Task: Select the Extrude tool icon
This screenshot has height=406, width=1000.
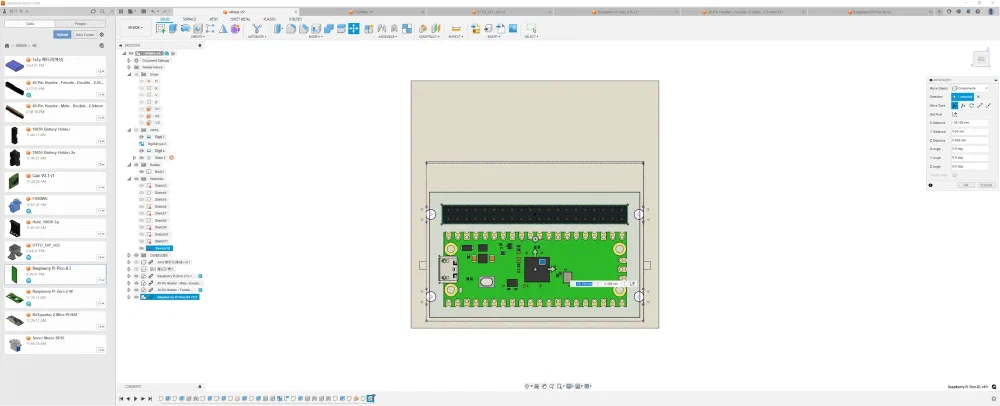Action: point(173,28)
